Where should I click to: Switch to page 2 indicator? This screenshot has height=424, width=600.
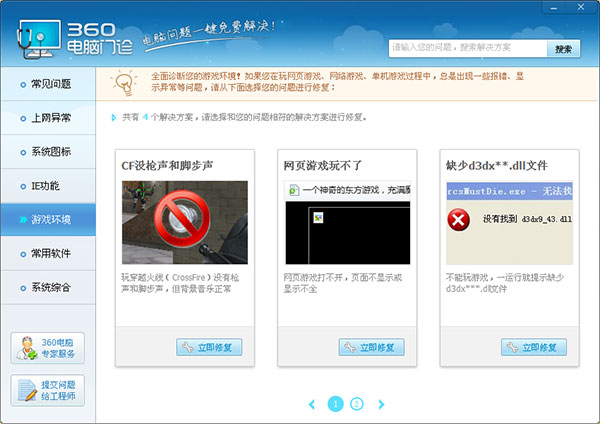pyautogui.click(x=357, y=404)
